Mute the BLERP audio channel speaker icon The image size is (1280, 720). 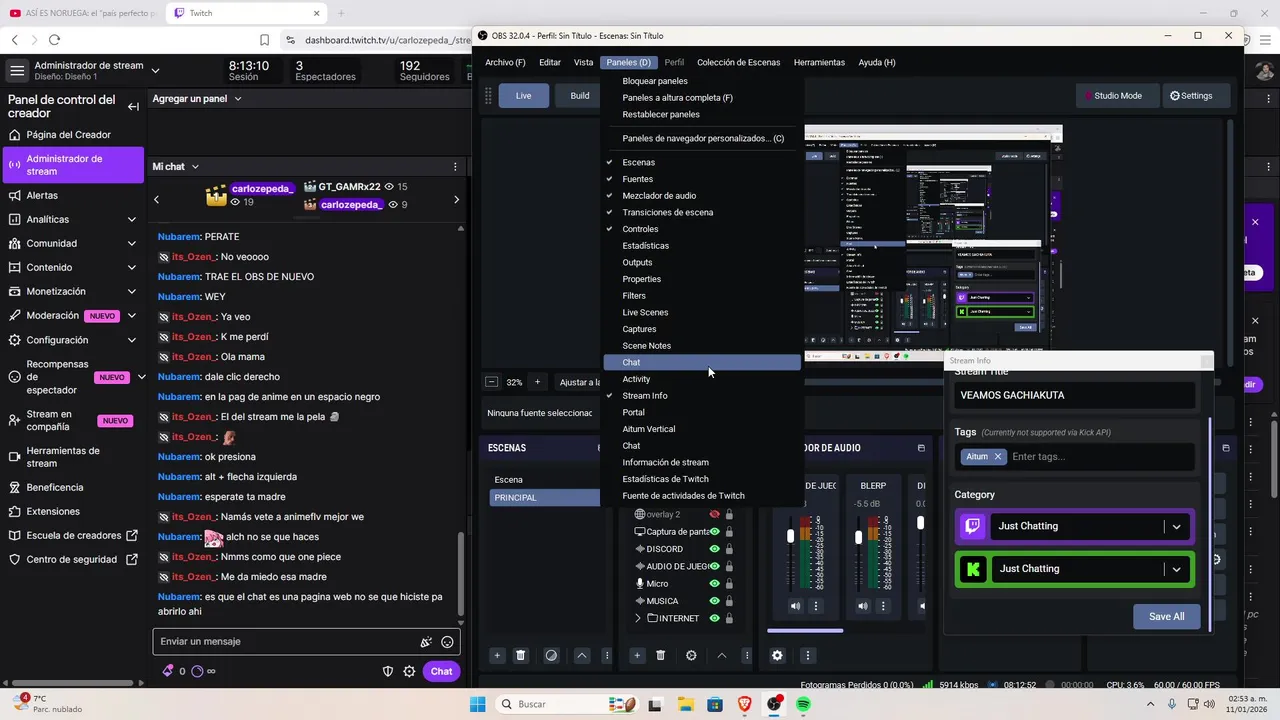coord(863,606)
